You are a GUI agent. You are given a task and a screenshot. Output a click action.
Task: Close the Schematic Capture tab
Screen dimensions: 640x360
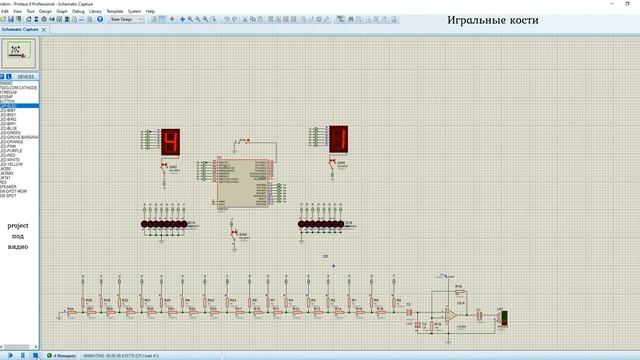click(44, 29)
